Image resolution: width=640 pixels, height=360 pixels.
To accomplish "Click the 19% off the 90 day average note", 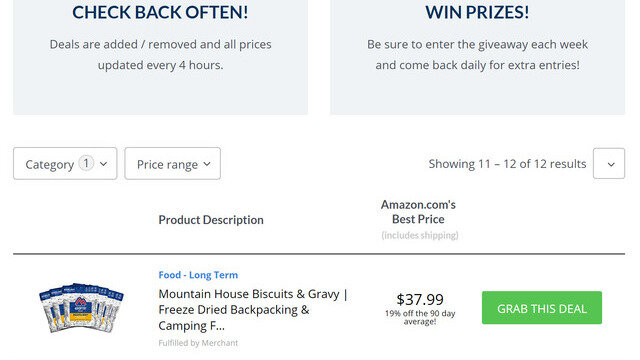I will (420, 318).
